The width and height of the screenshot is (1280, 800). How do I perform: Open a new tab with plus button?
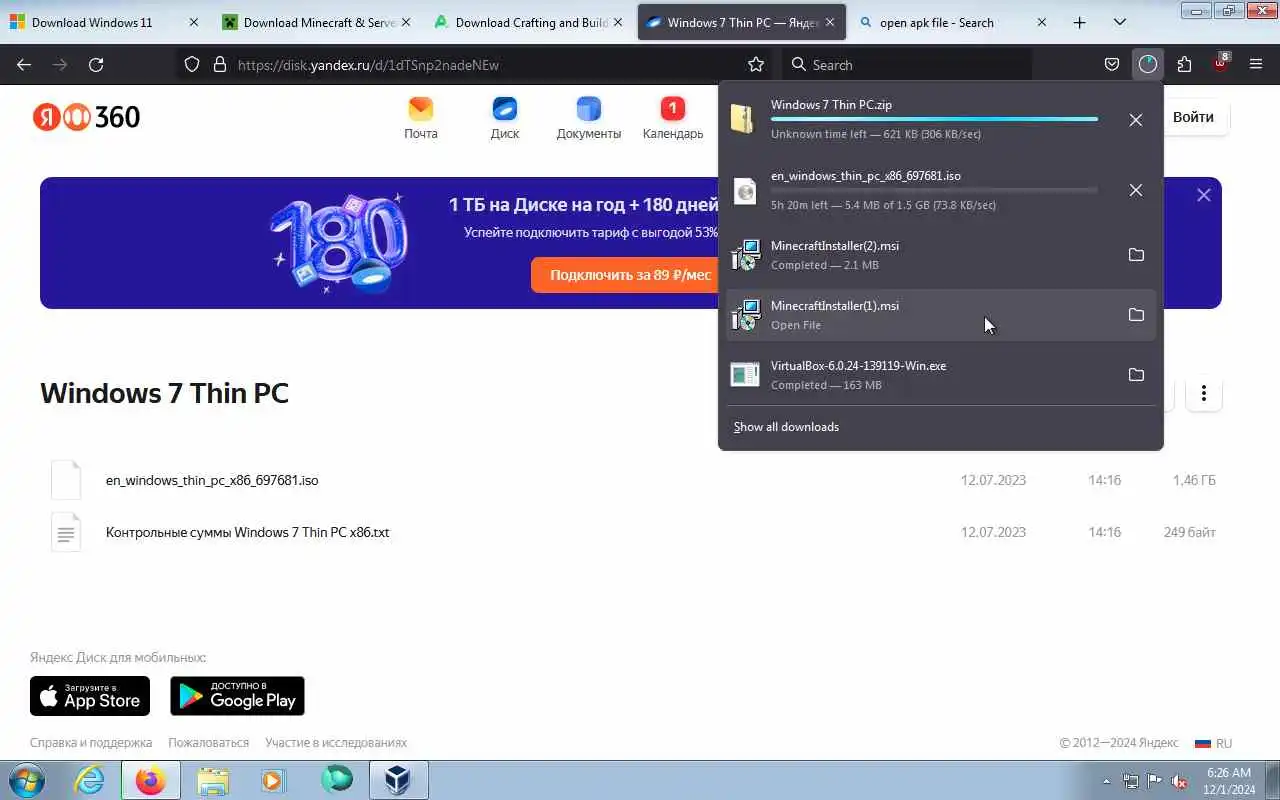pyautogui.click(x=1079, y=22)
